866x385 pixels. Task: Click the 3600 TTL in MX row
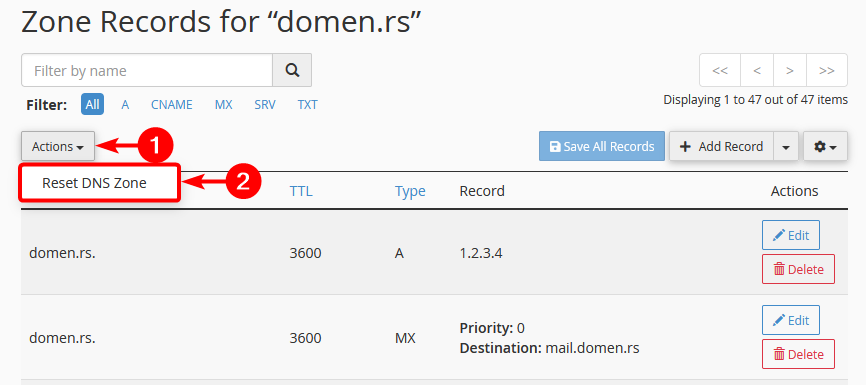tap(305, 338)
